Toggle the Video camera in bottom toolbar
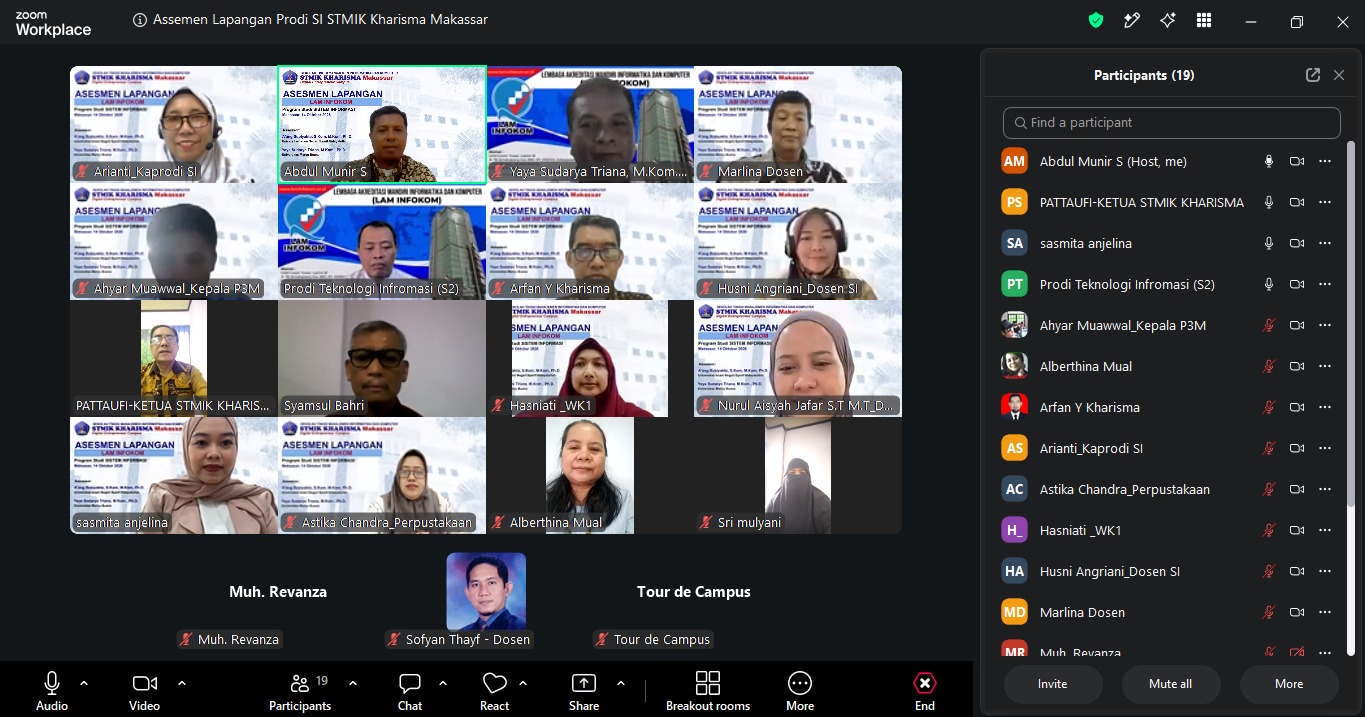1365x717 pixels. (144, 691)
